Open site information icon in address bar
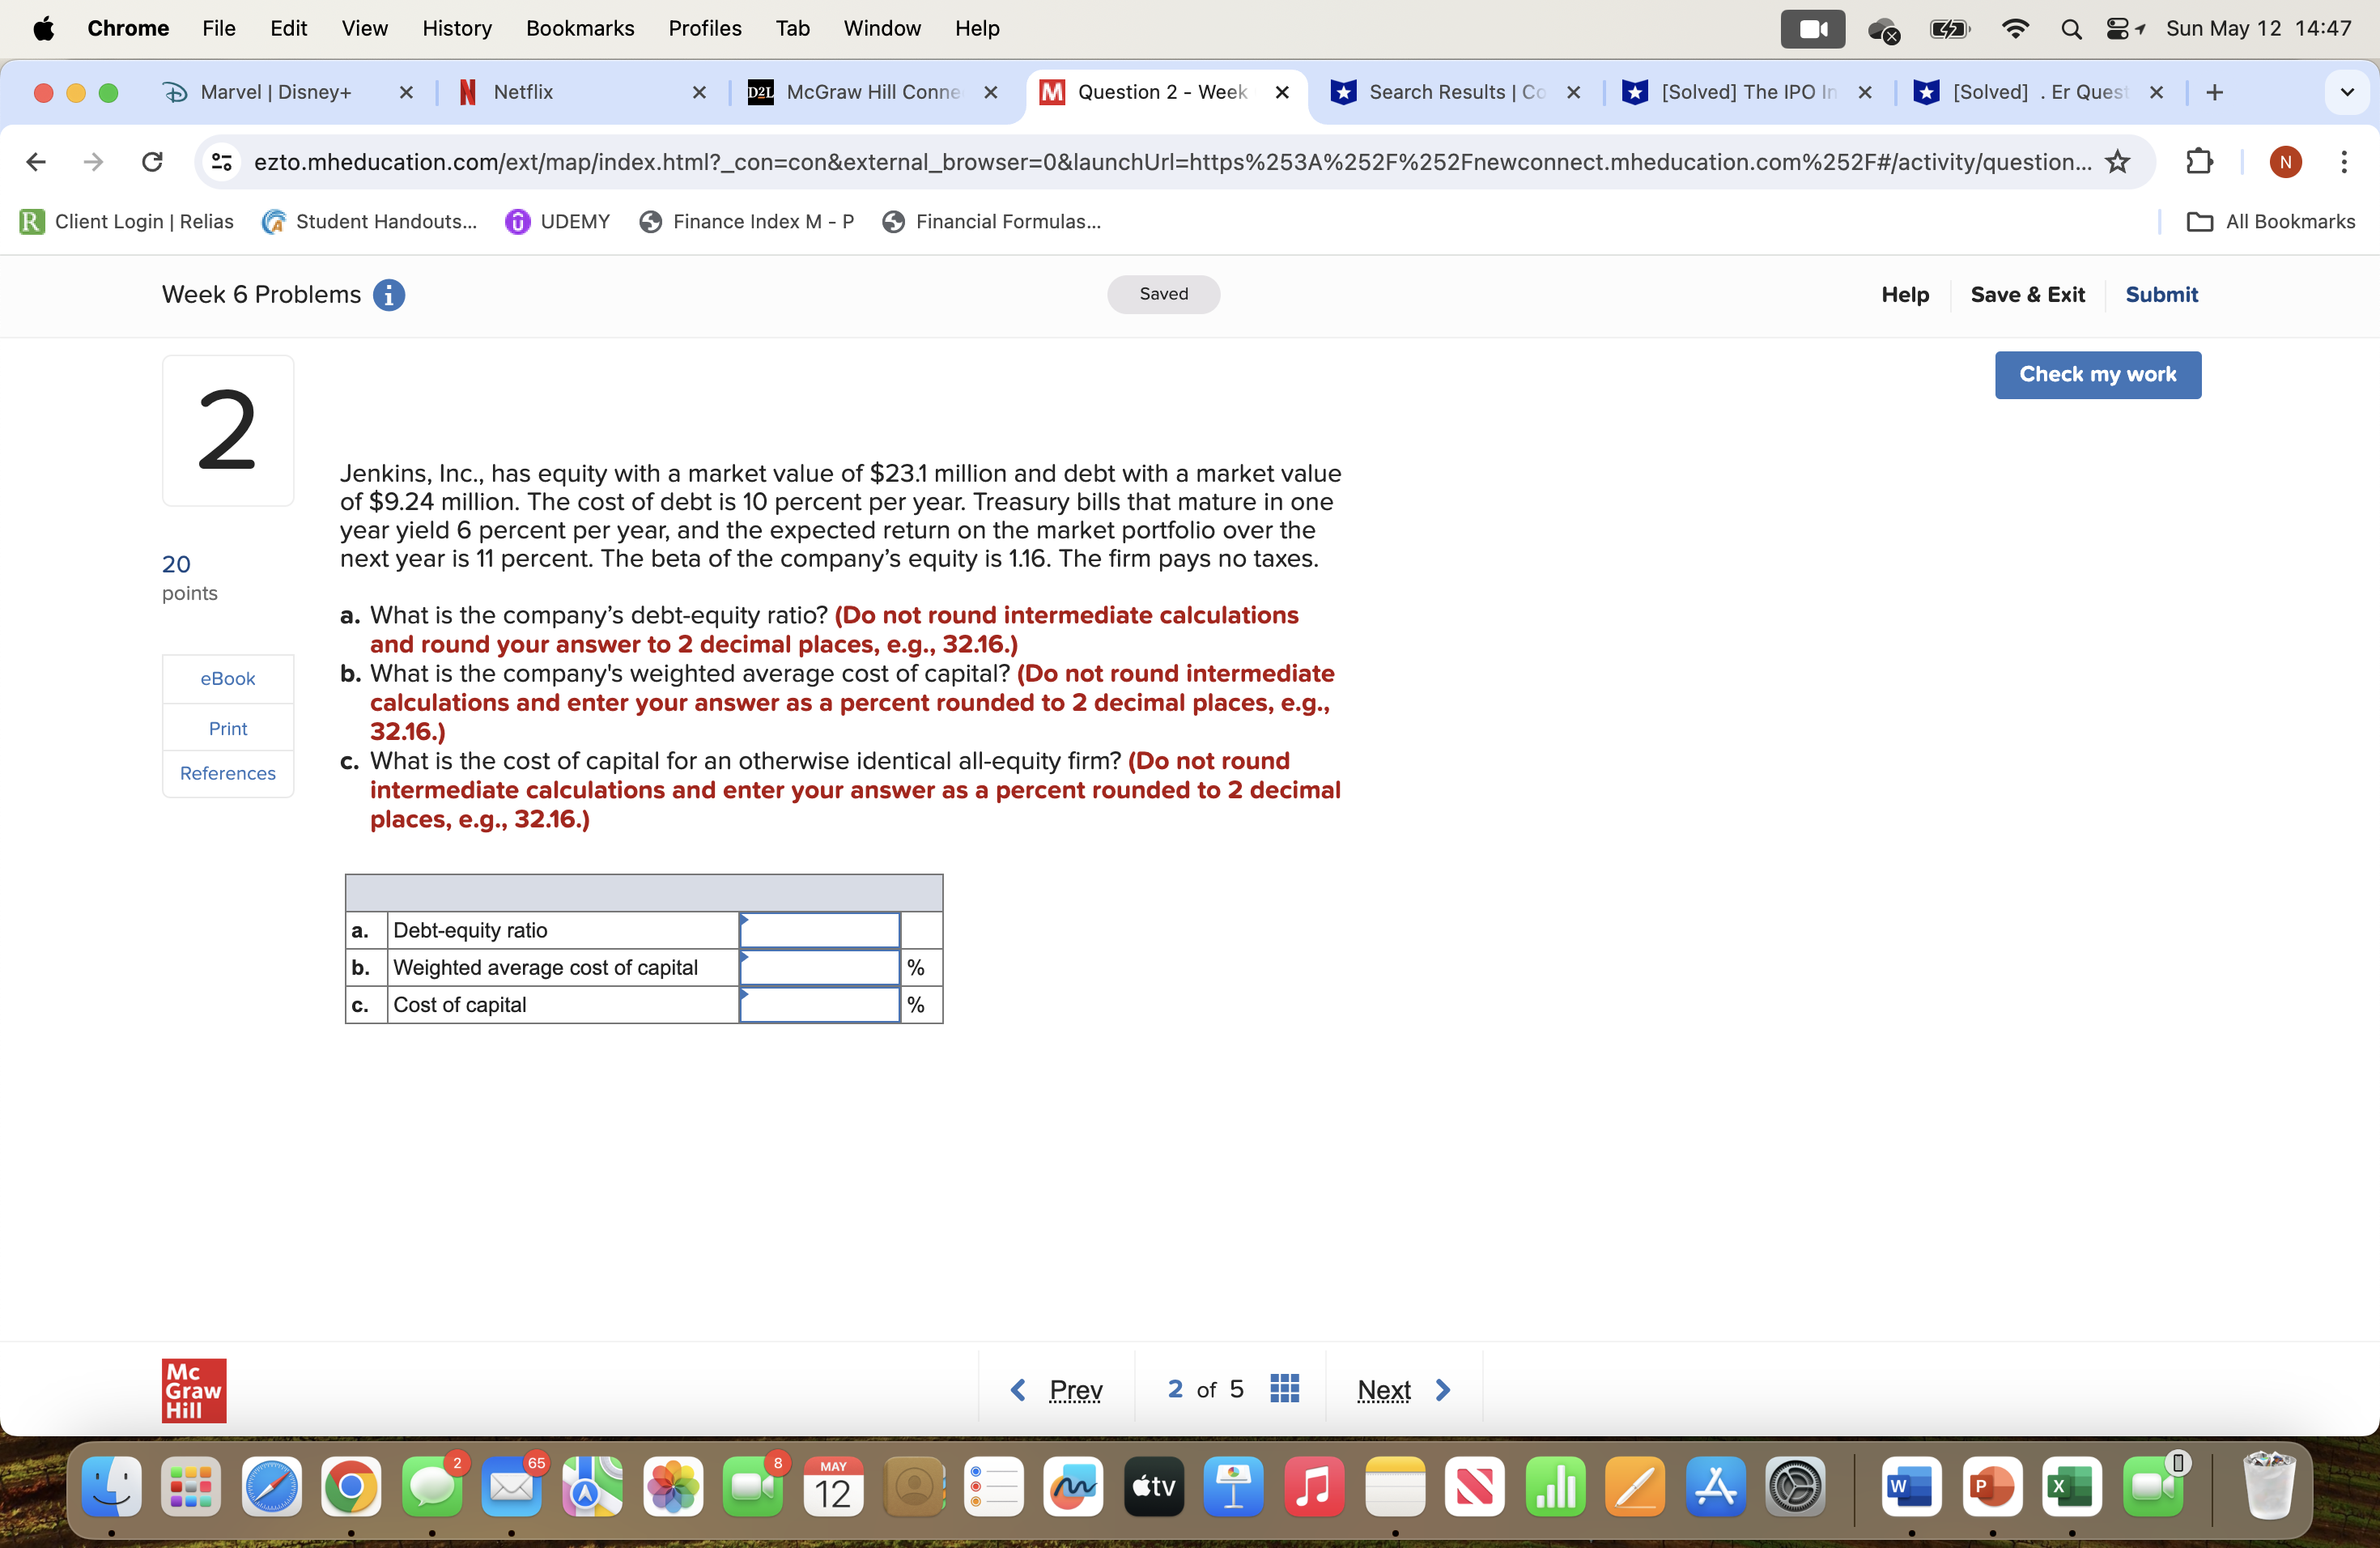The image size is (2380, 1548). pyautogui.click(x=222, y=162)
